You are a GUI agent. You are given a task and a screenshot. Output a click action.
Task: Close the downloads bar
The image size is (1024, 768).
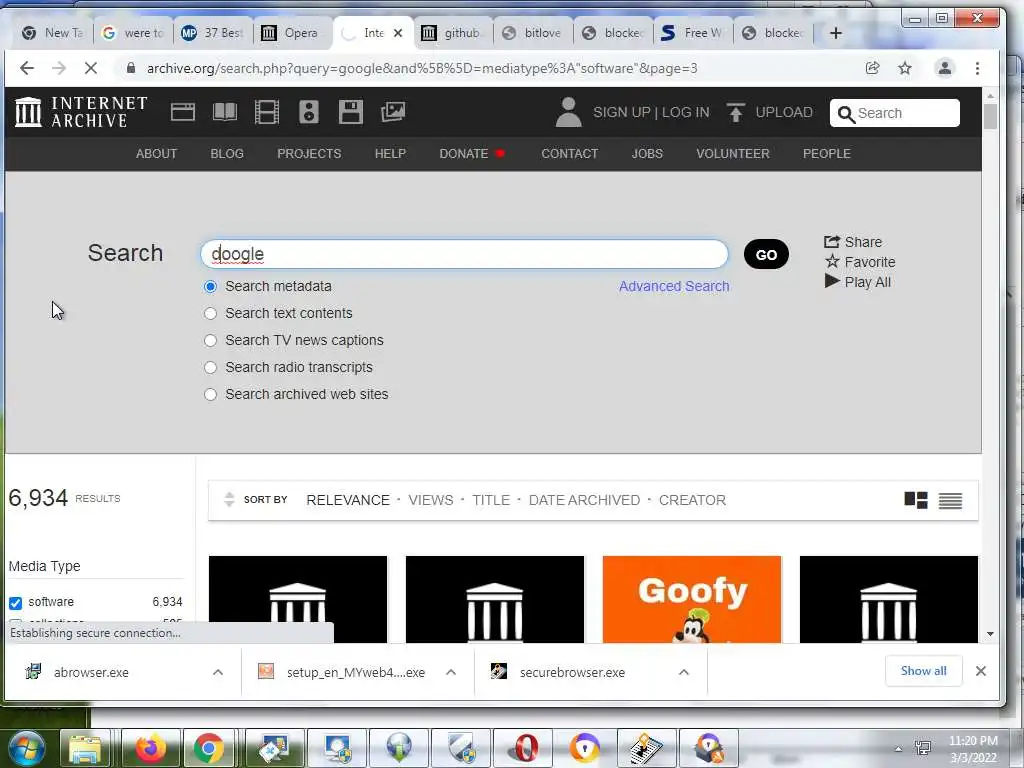[980, 671]
